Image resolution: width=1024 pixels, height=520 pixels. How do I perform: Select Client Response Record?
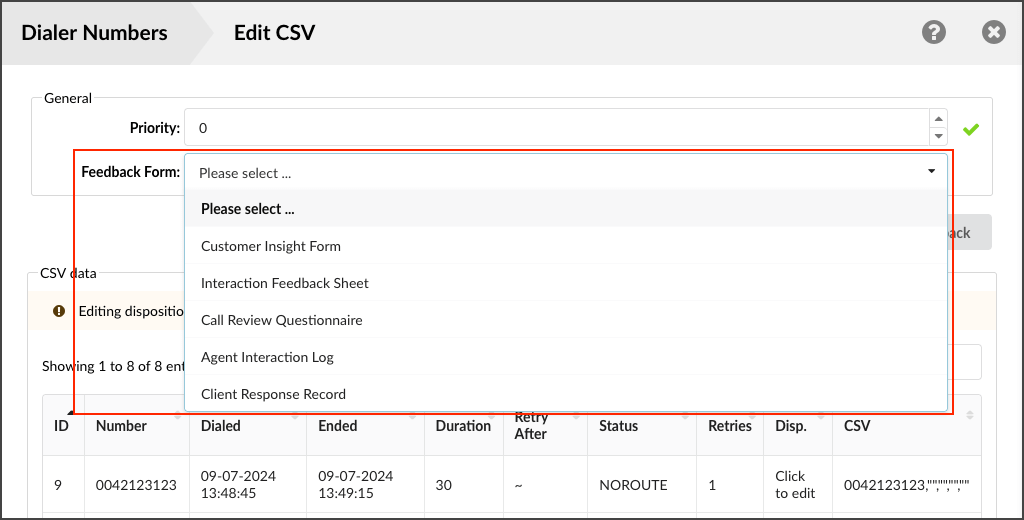[x=566, y=394]
